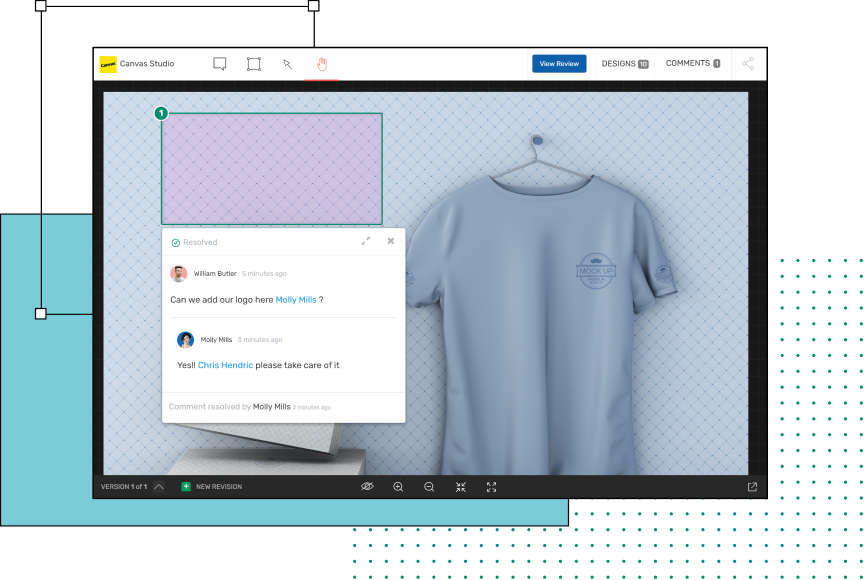The image size is (864, 580).
Task: Toggle the Resolved status checkmark
Action: pos(176,242)
